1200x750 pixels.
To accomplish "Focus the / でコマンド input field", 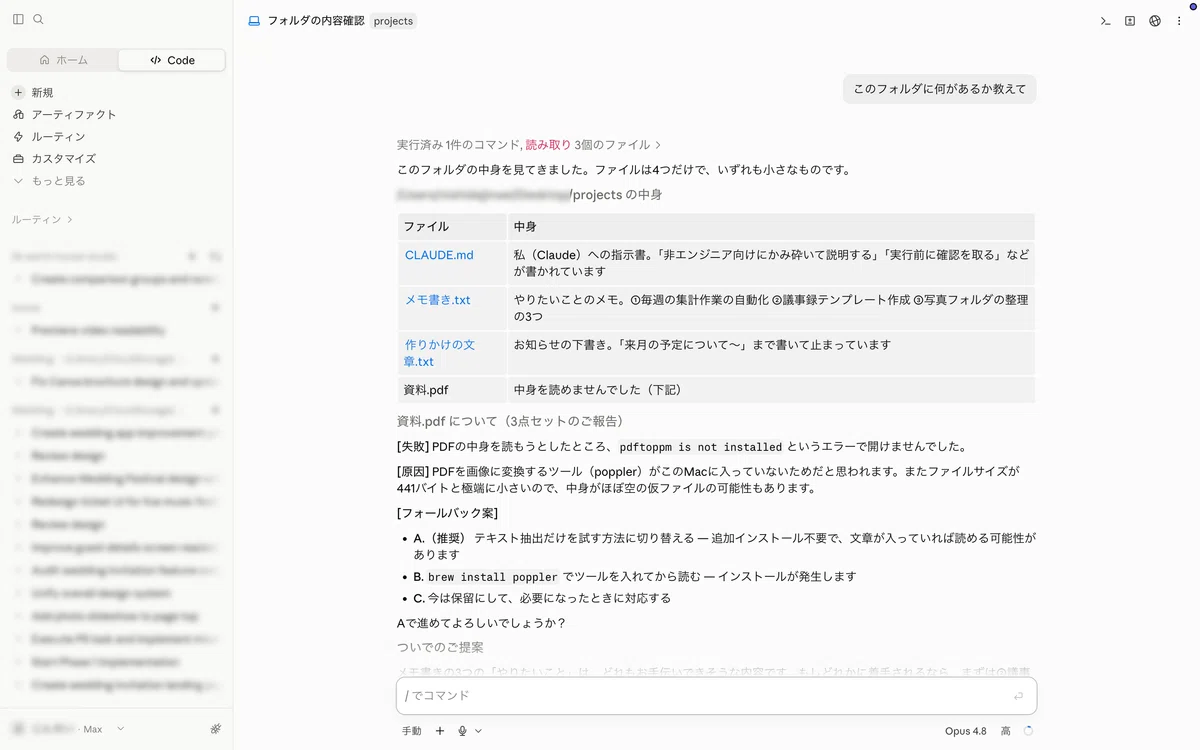I will (716, 696).
